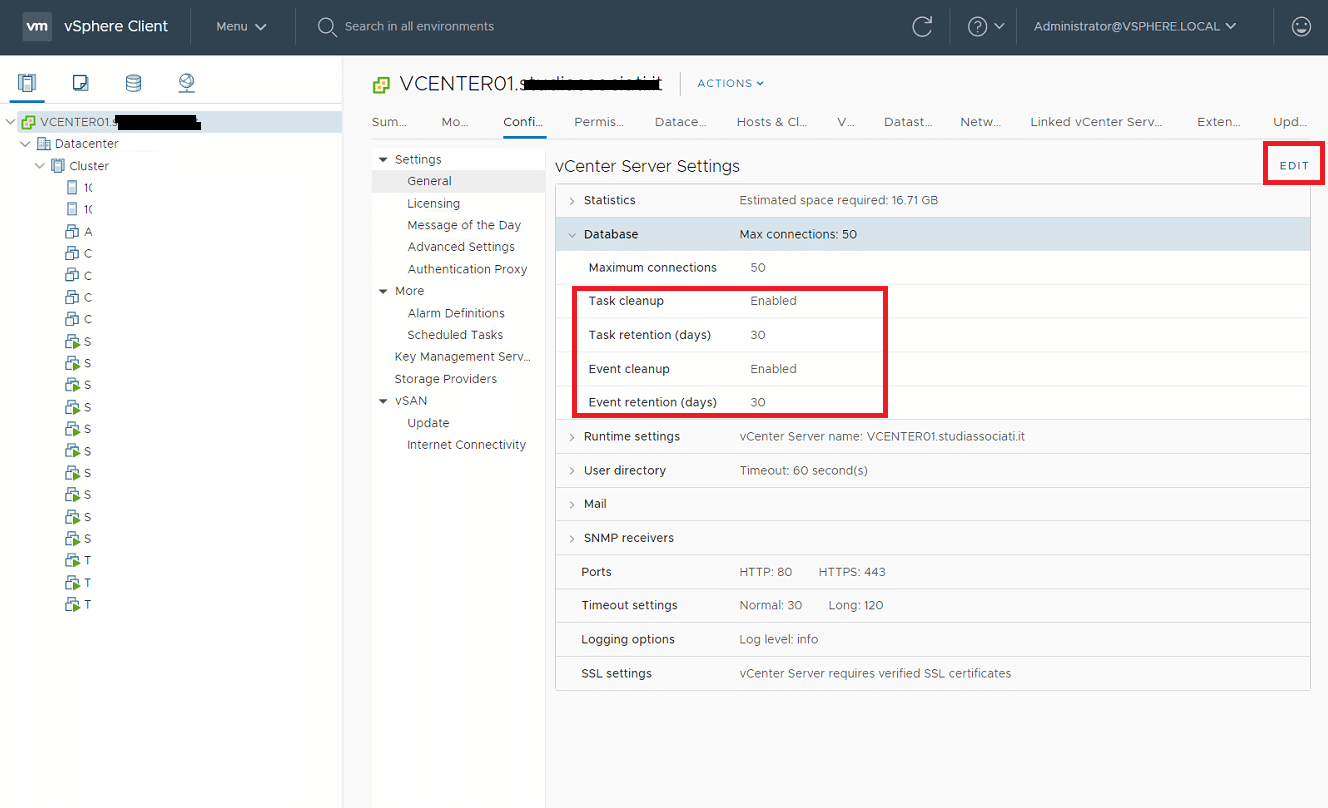Screen dimensions: 1328x808
Task: Refresh the vSphere Client view
Action: pos(922,27)
